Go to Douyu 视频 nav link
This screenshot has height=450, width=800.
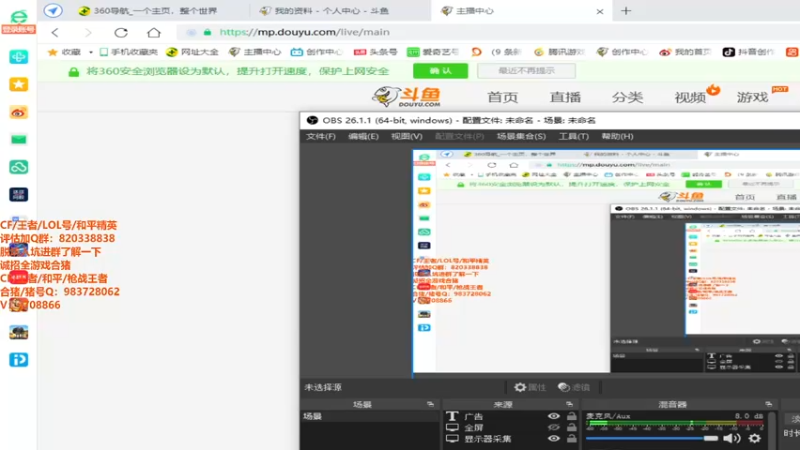(690, 97)
